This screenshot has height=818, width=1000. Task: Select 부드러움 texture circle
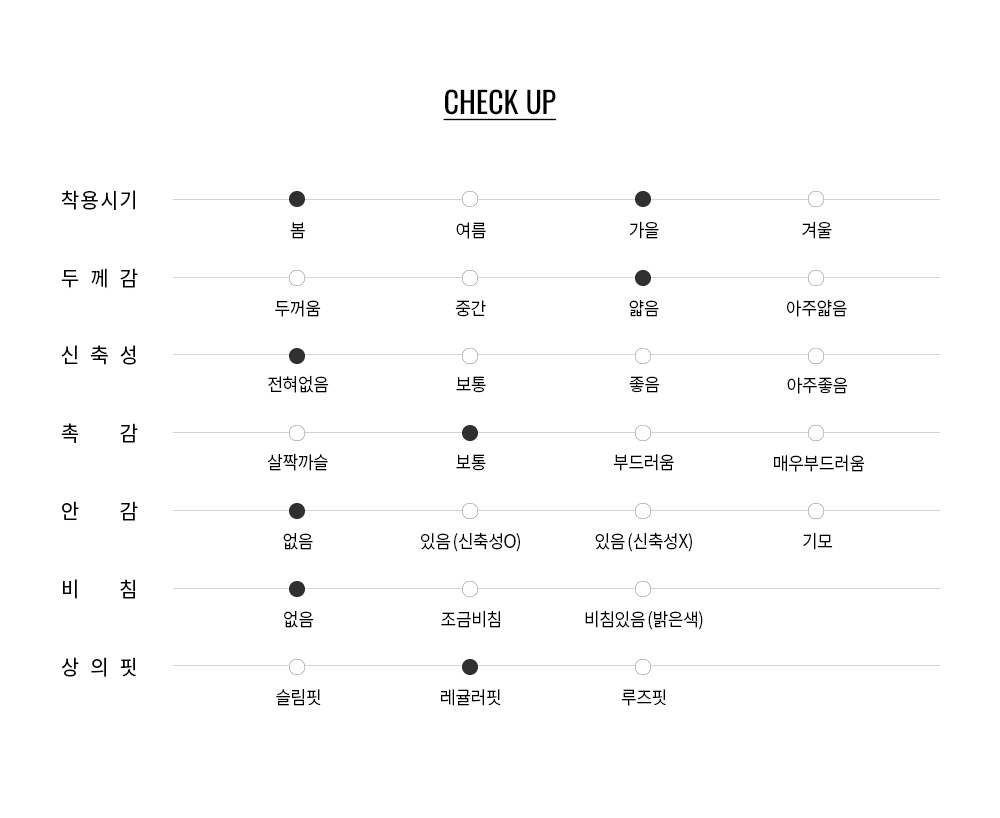643,433
